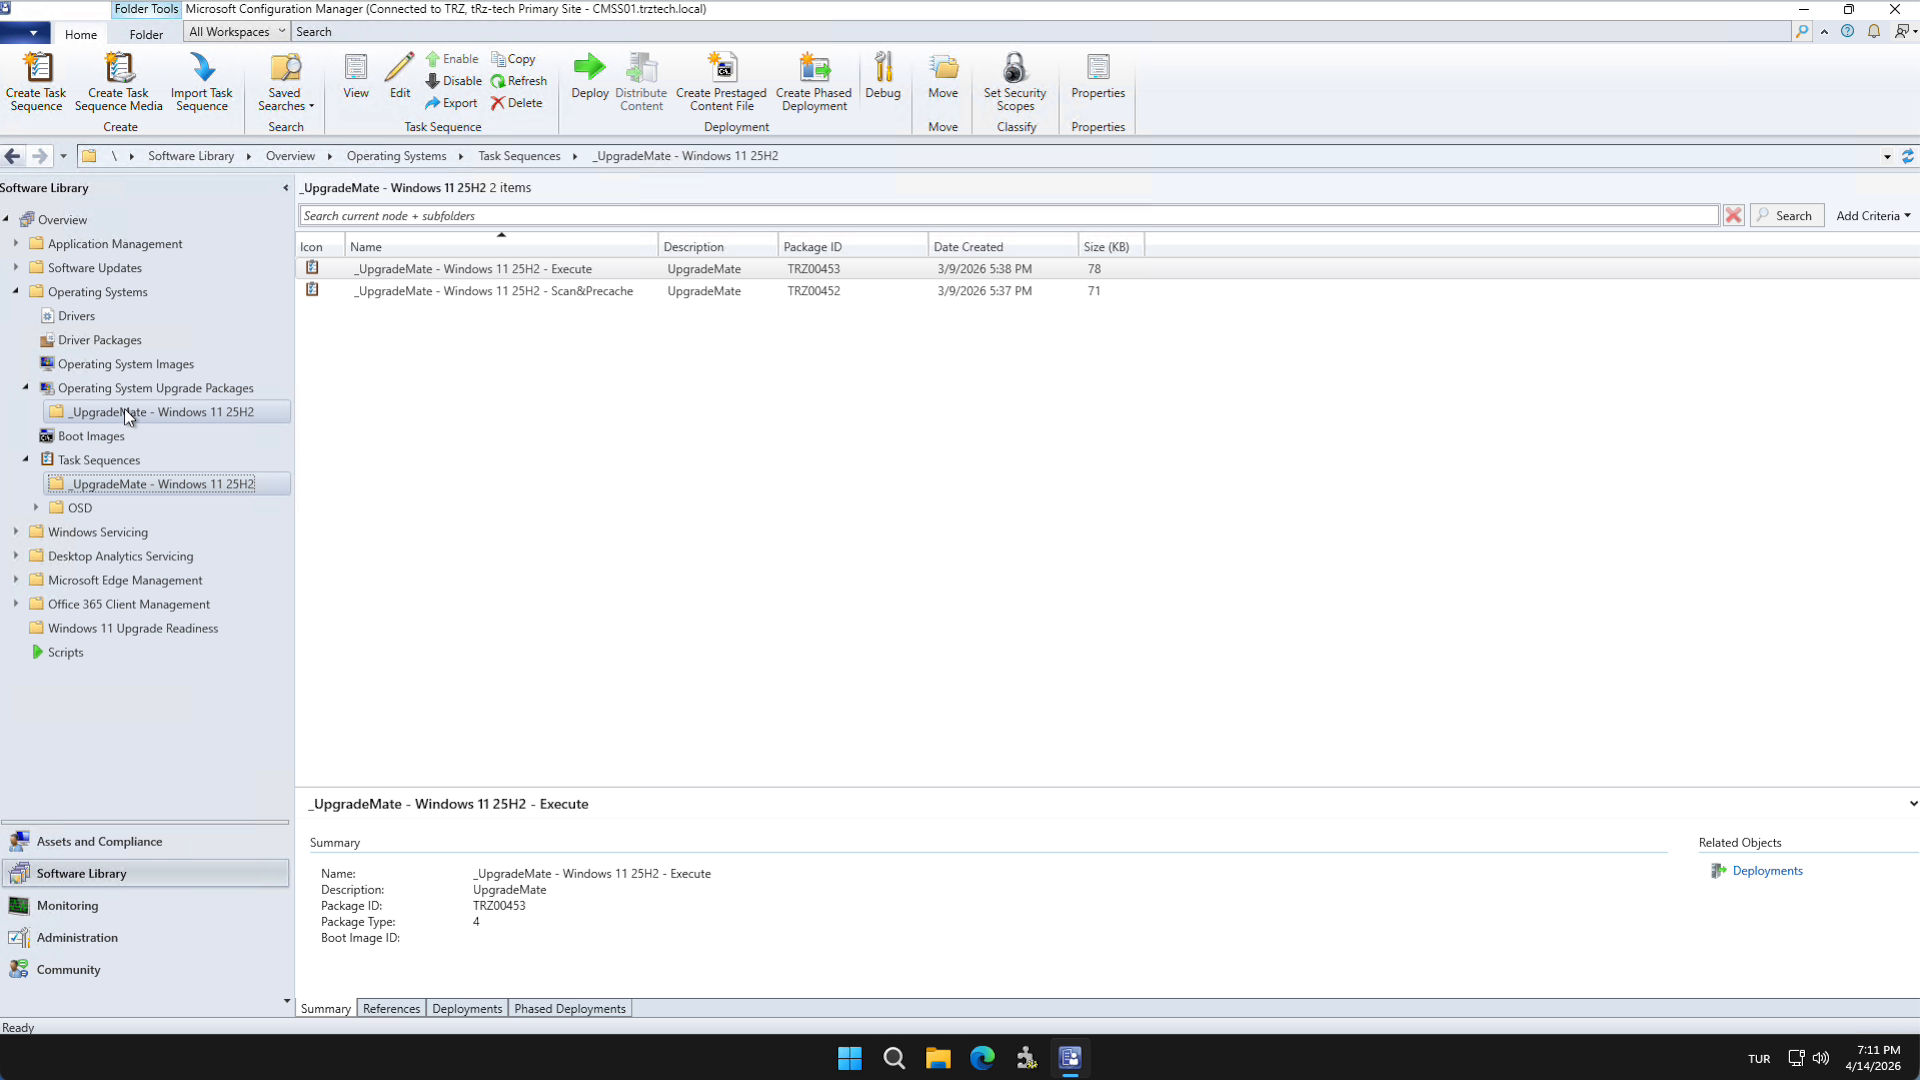Image resolution: width=1920 pixels, height=1080 pixels.
Task: Open Saved Searches dropdown
Action: tap(285, 82)
